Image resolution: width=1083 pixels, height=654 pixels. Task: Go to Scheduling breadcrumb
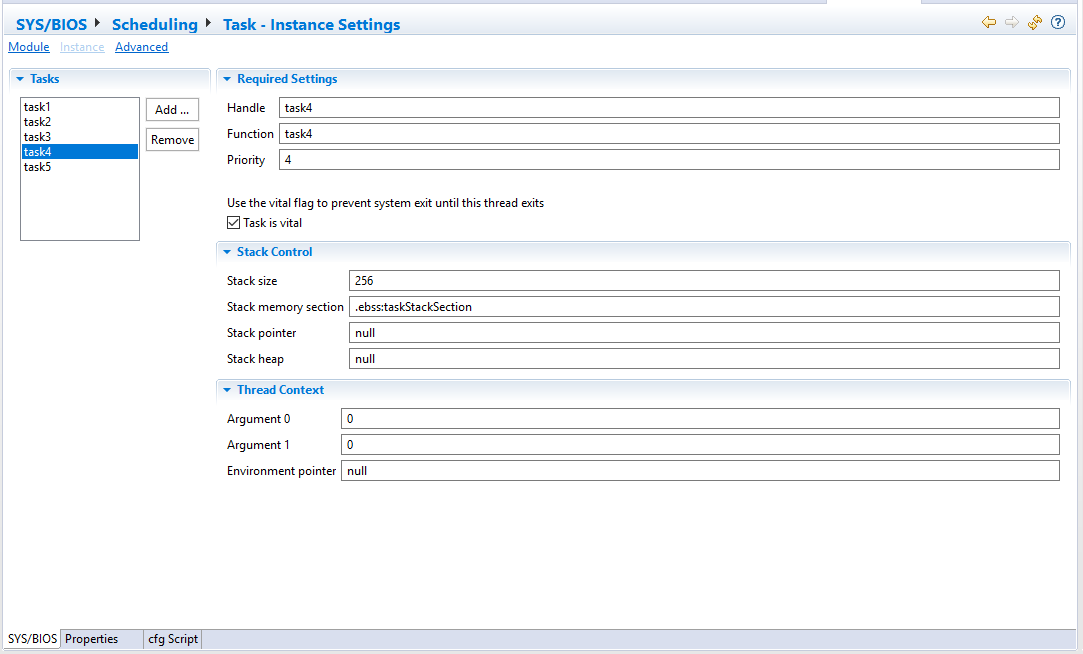(155, 24)
